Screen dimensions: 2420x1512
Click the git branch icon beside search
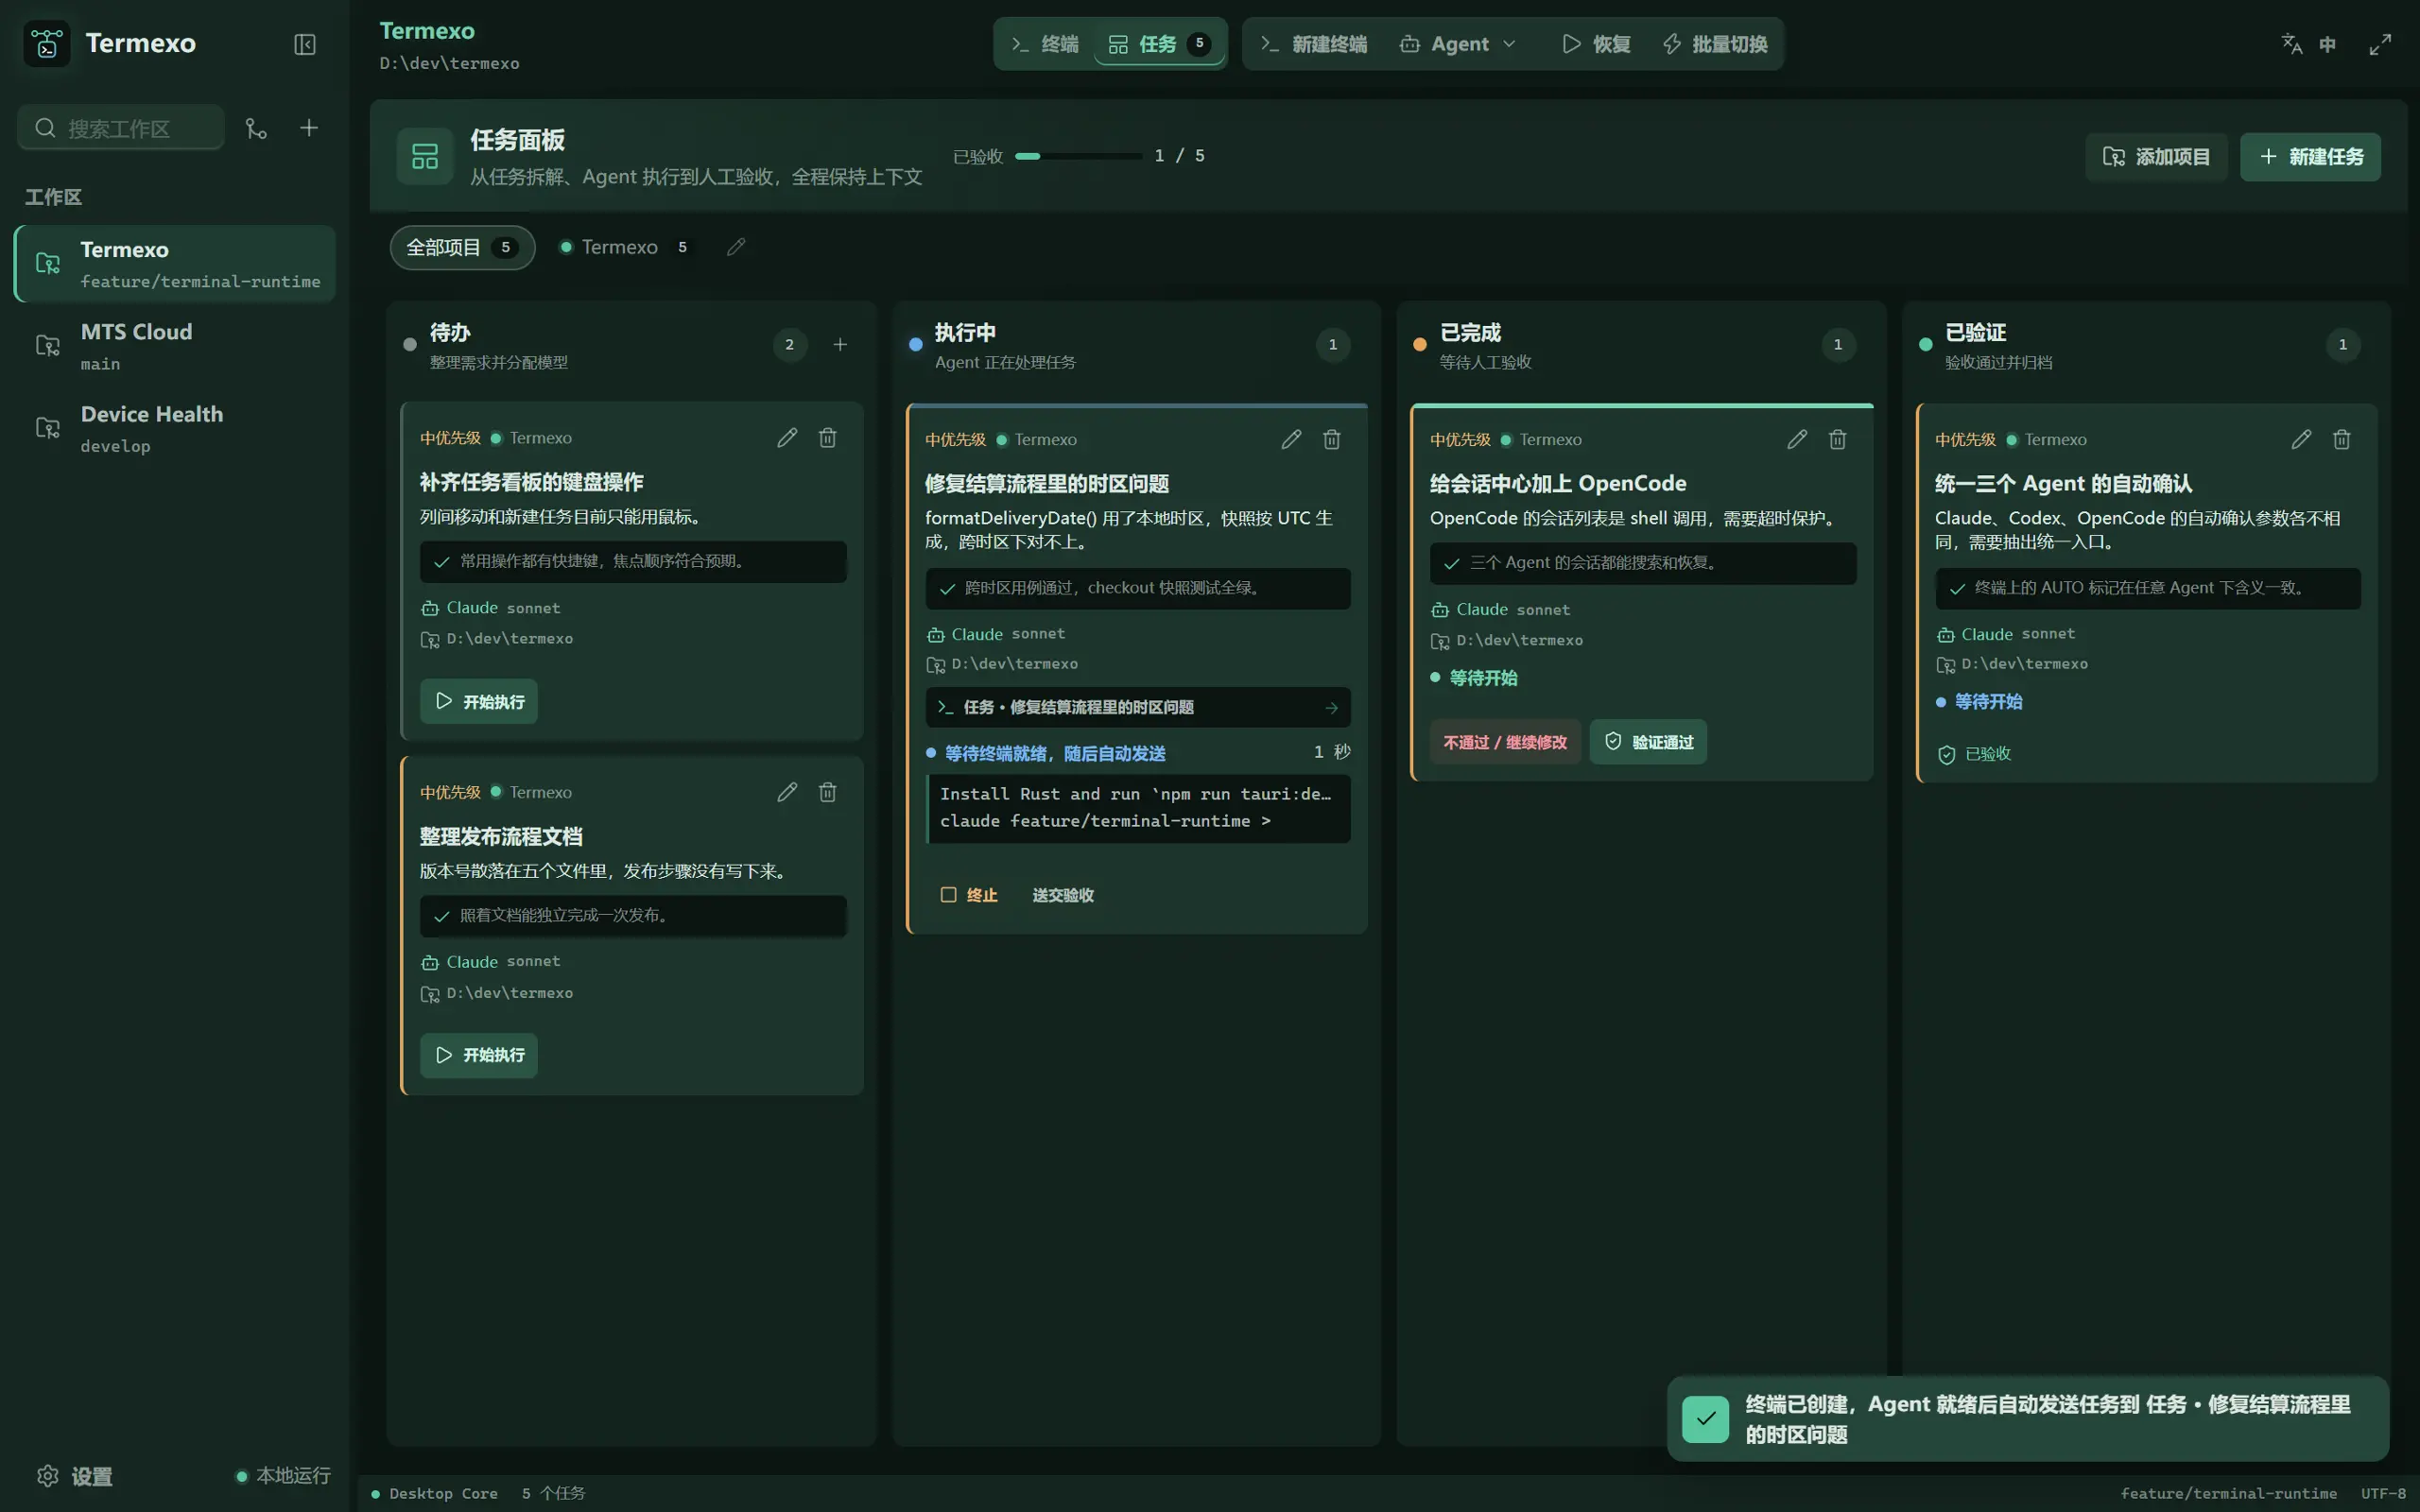(256, 128)
